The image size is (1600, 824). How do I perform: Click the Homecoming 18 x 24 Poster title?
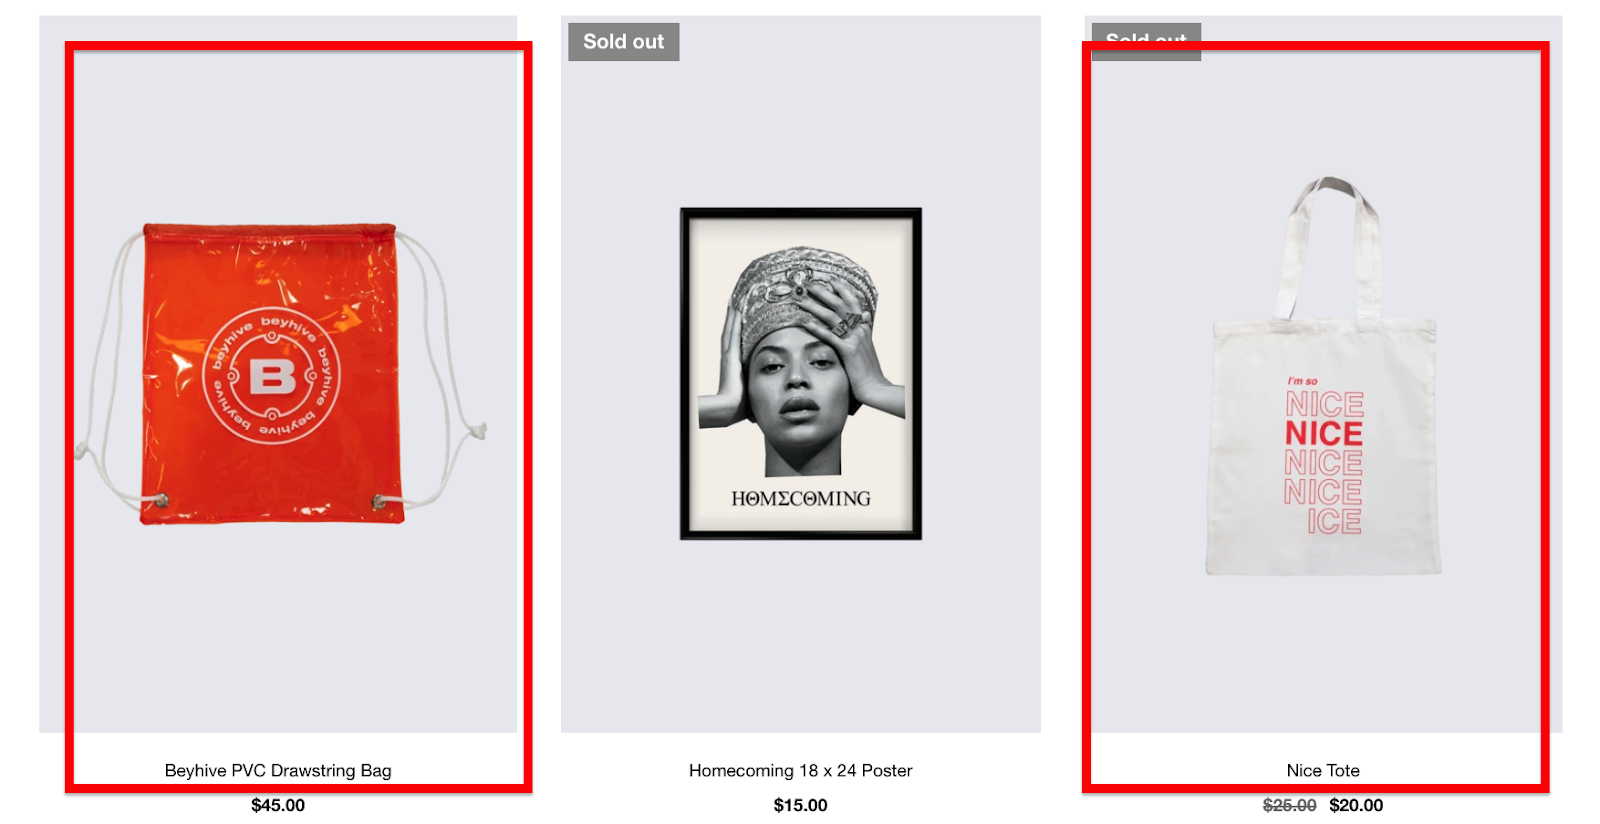pos(800,770)
